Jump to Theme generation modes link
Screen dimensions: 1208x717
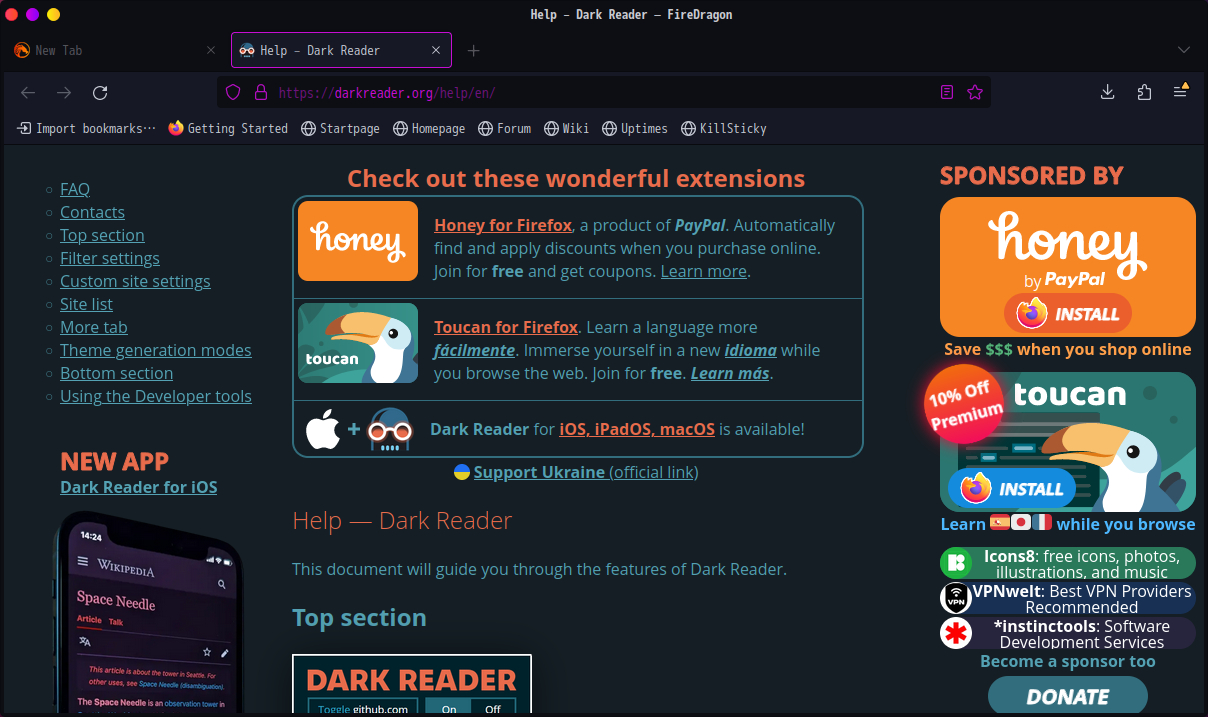point(156,350)
